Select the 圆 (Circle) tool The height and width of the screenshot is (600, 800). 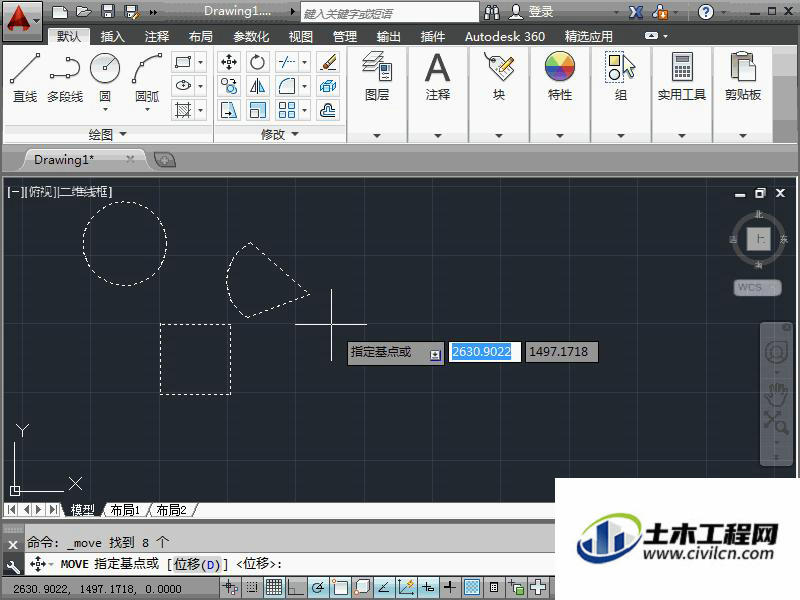point(105,77)
